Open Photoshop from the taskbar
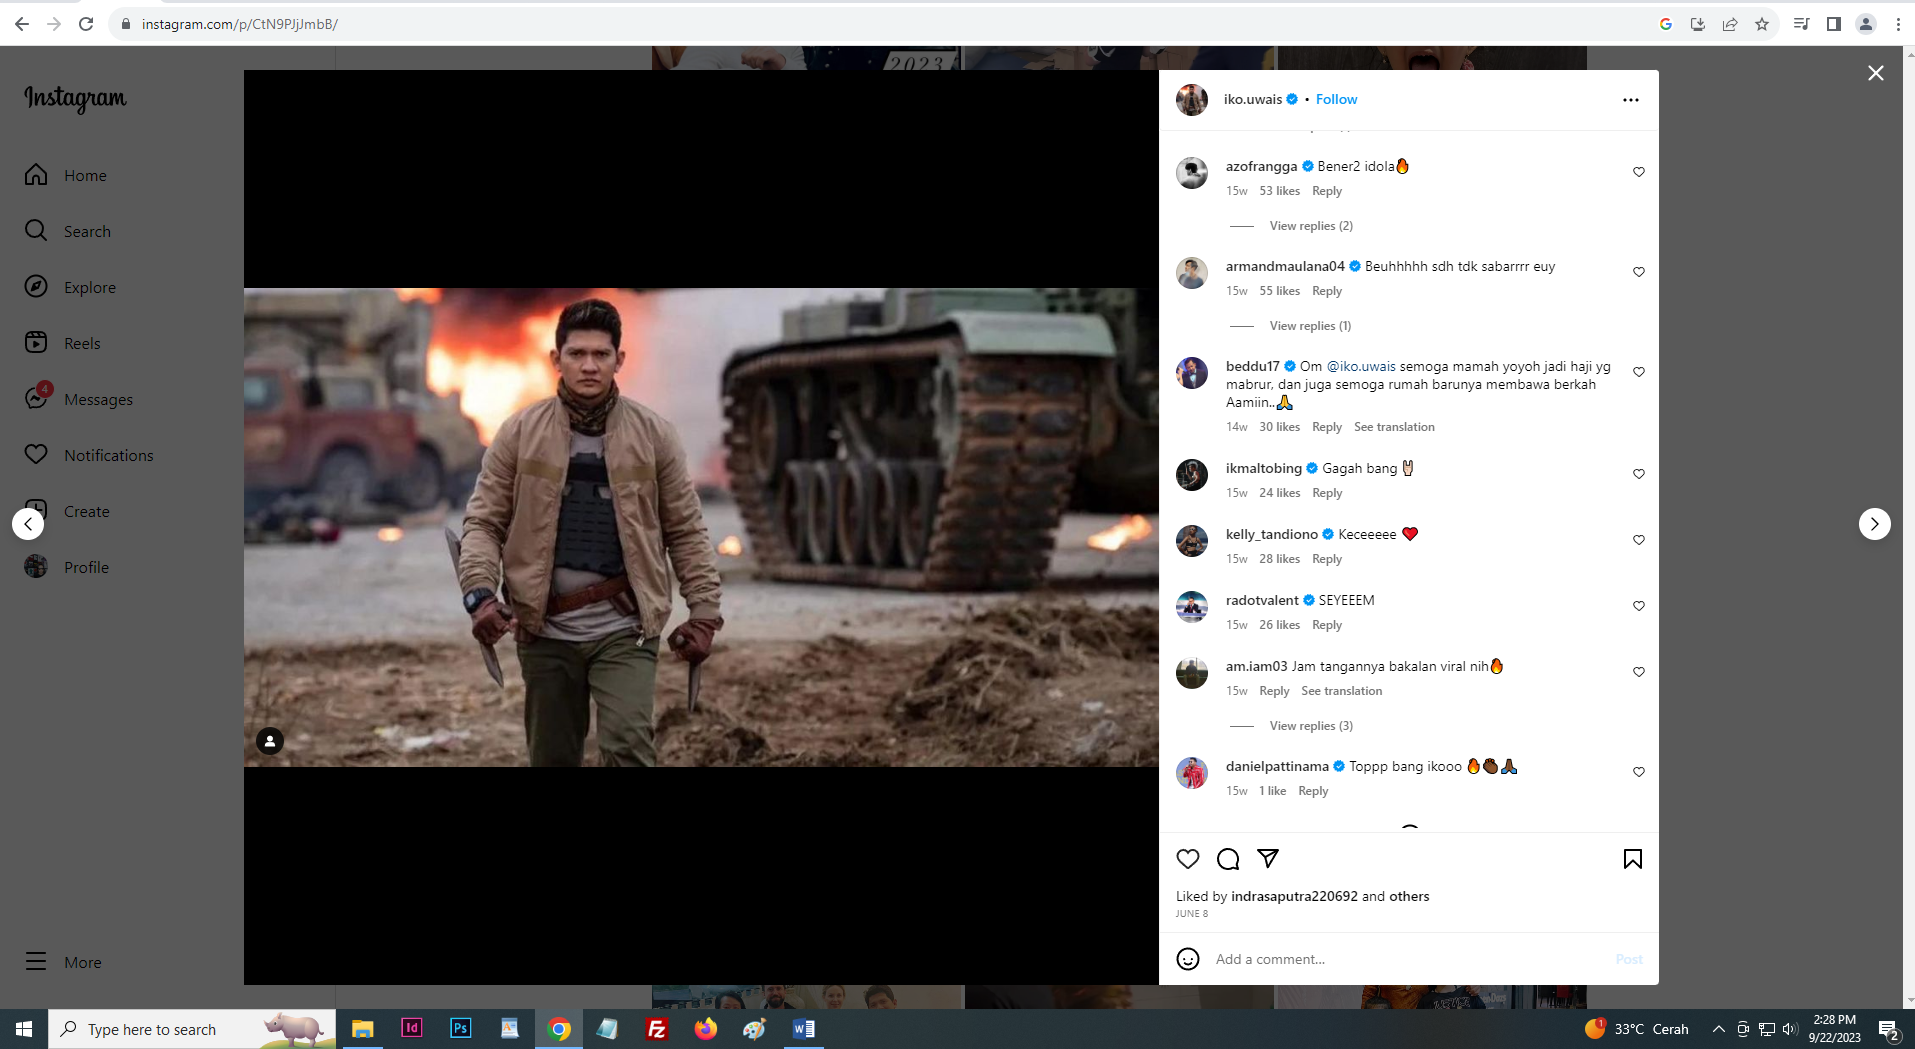 pyautogui.click(x=460, y=1028)
